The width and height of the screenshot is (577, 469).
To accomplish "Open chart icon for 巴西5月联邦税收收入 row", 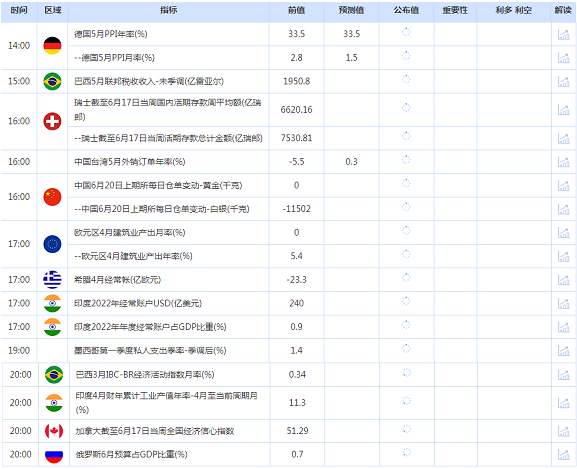I will pos(563,81).
